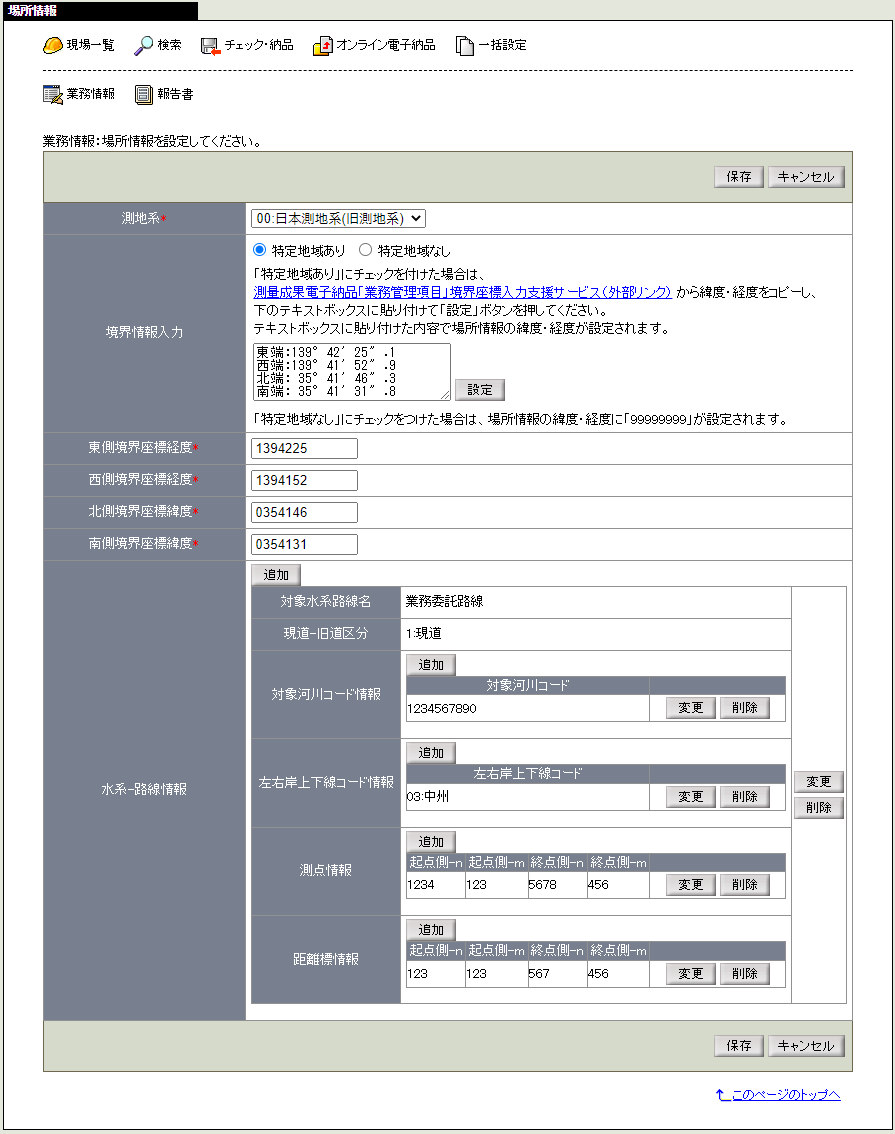This screenshot has height=1134, width=895.
Task: Open チェック・納品 menu item
Action: pos(259,45)
